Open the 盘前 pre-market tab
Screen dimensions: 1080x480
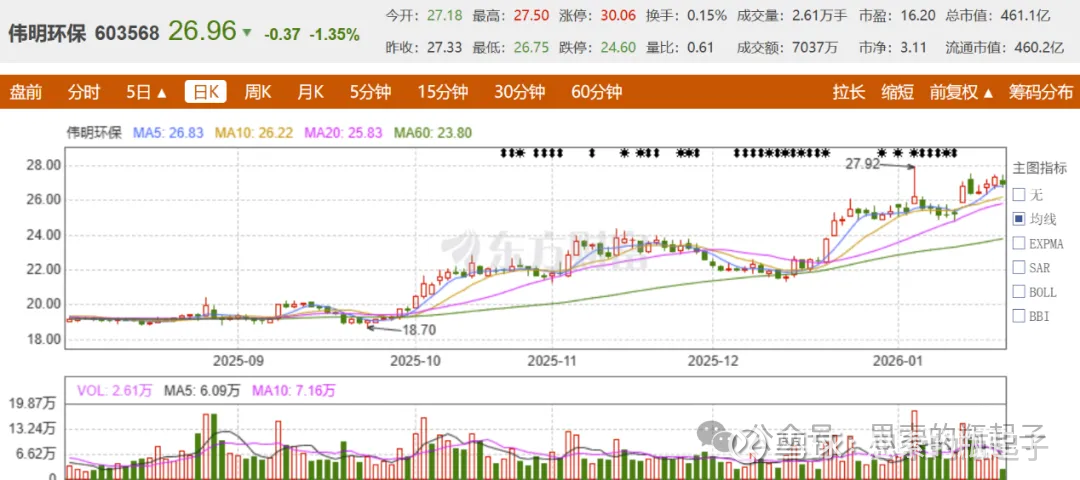pyautogui.click(x=25, y=92)
